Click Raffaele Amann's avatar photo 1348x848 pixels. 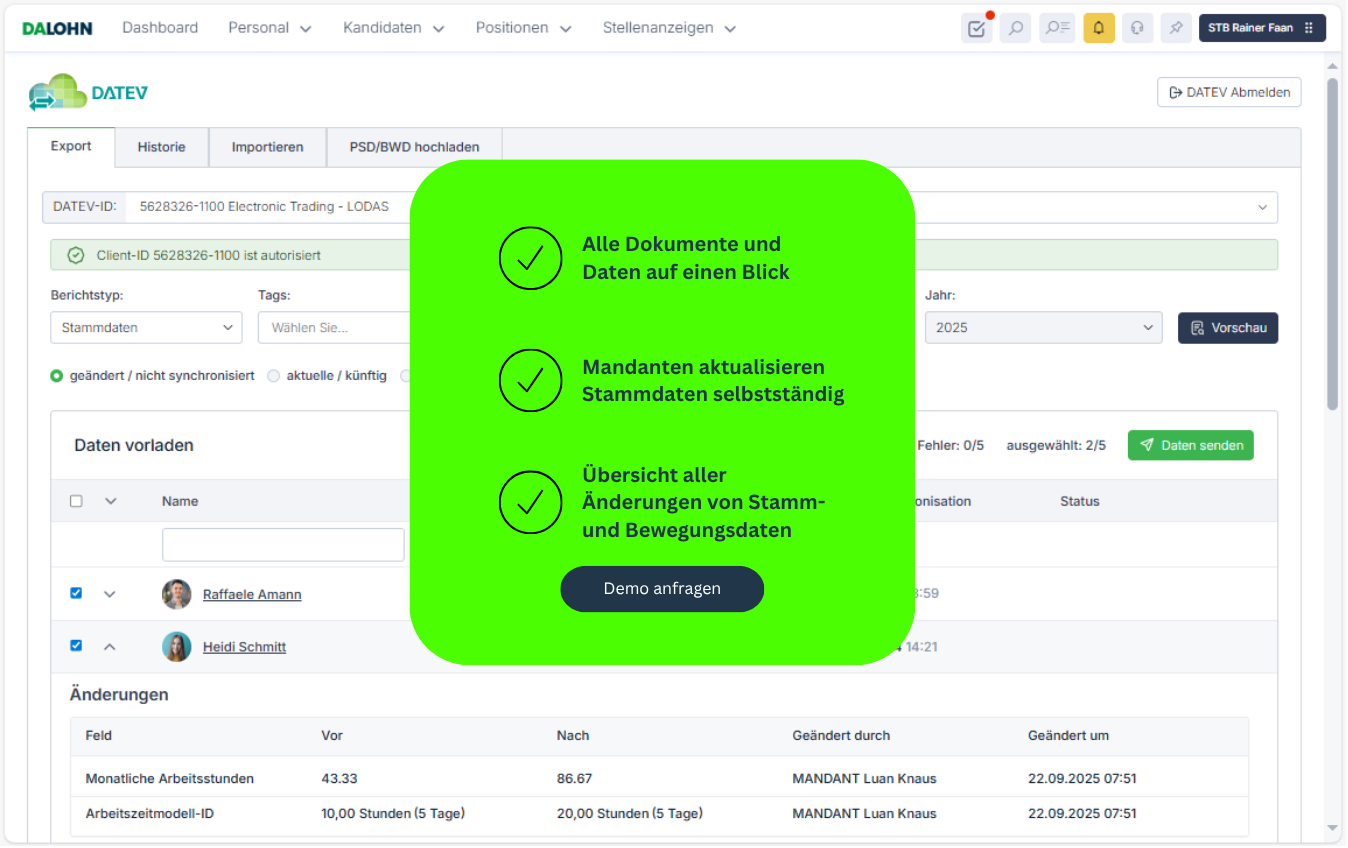click(x=176, y=594)
